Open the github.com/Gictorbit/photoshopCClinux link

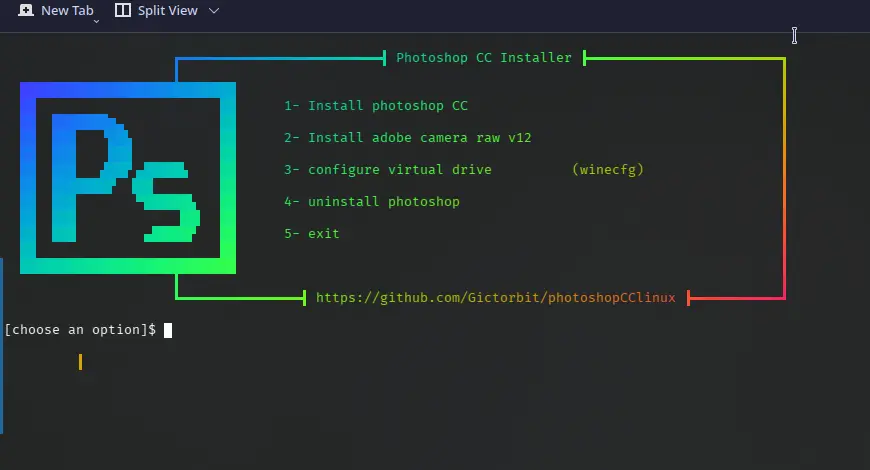495,297
